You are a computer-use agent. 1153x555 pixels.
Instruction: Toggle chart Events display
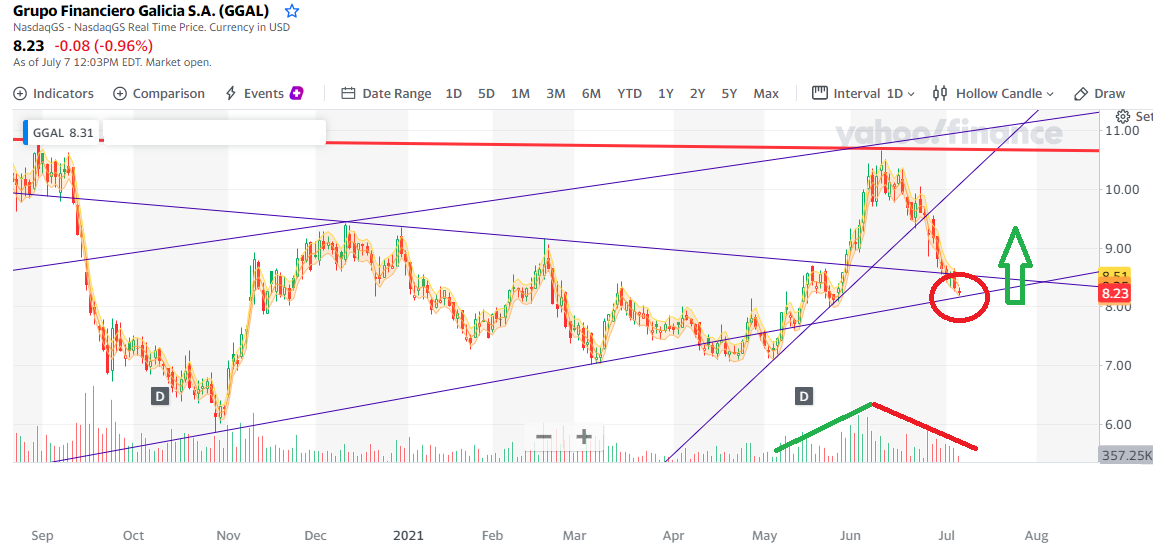(x=264, y=93)
